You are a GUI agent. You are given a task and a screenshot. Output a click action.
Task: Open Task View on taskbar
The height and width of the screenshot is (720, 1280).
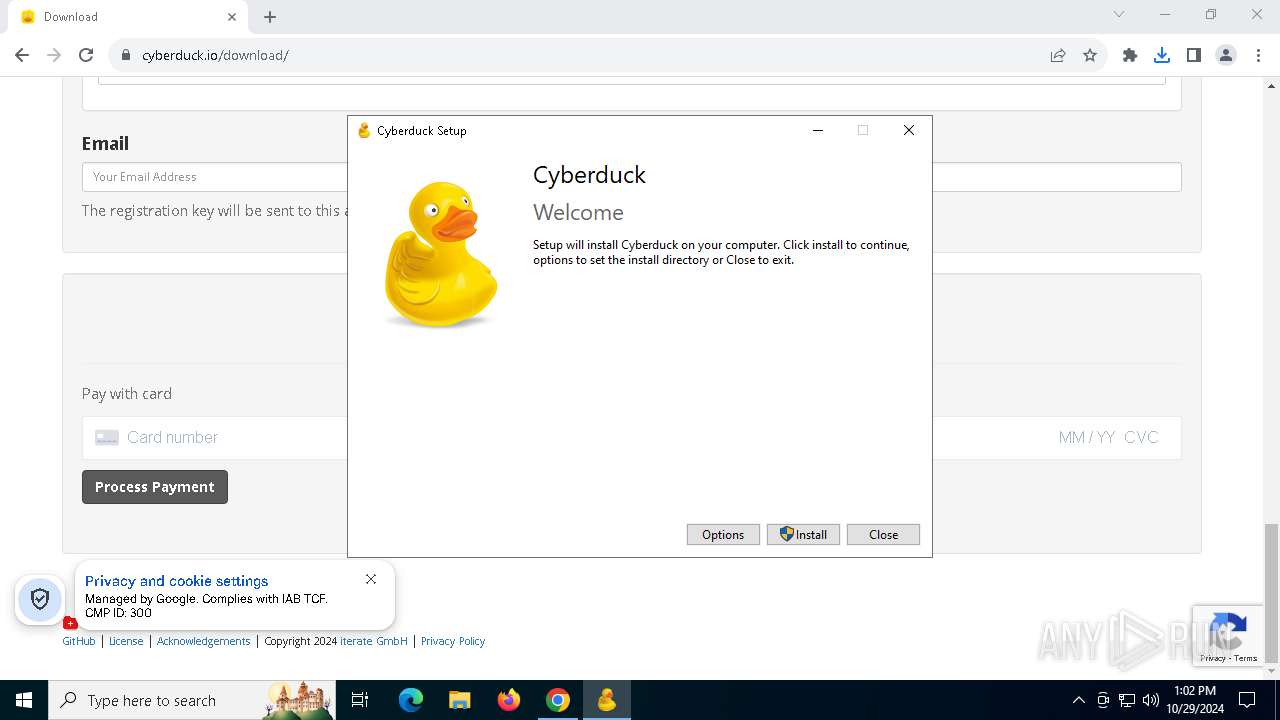[360, 700]
